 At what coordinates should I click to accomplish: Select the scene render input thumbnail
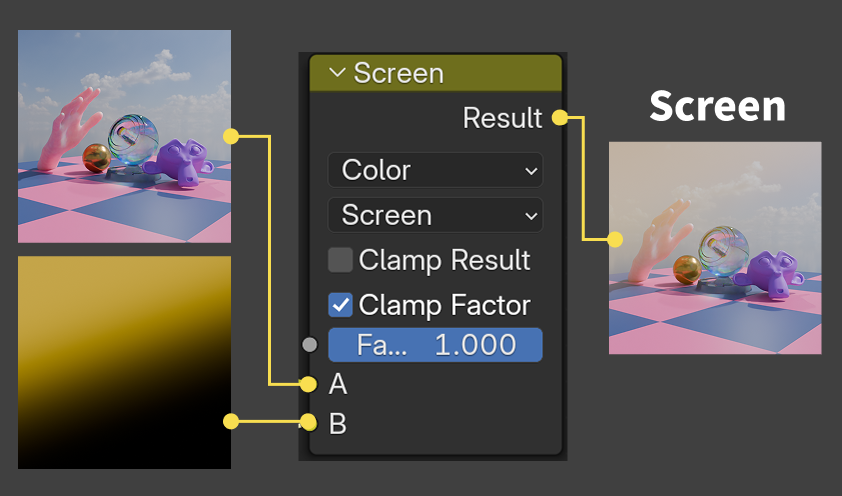[124, 136]
